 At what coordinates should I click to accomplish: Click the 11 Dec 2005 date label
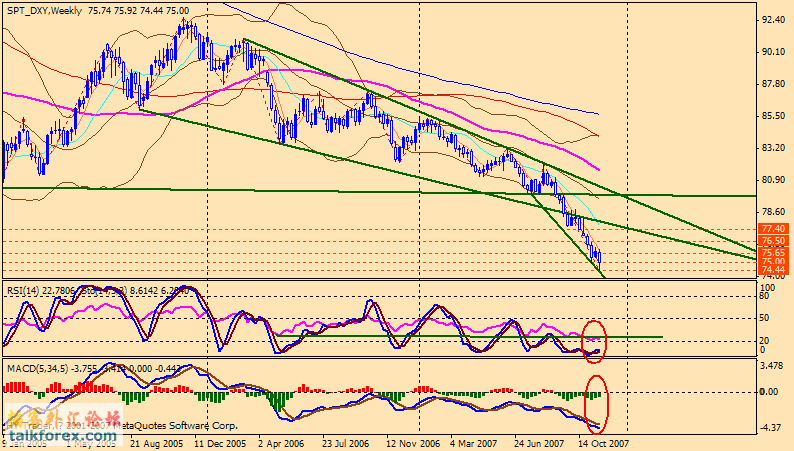coord(221,443)
